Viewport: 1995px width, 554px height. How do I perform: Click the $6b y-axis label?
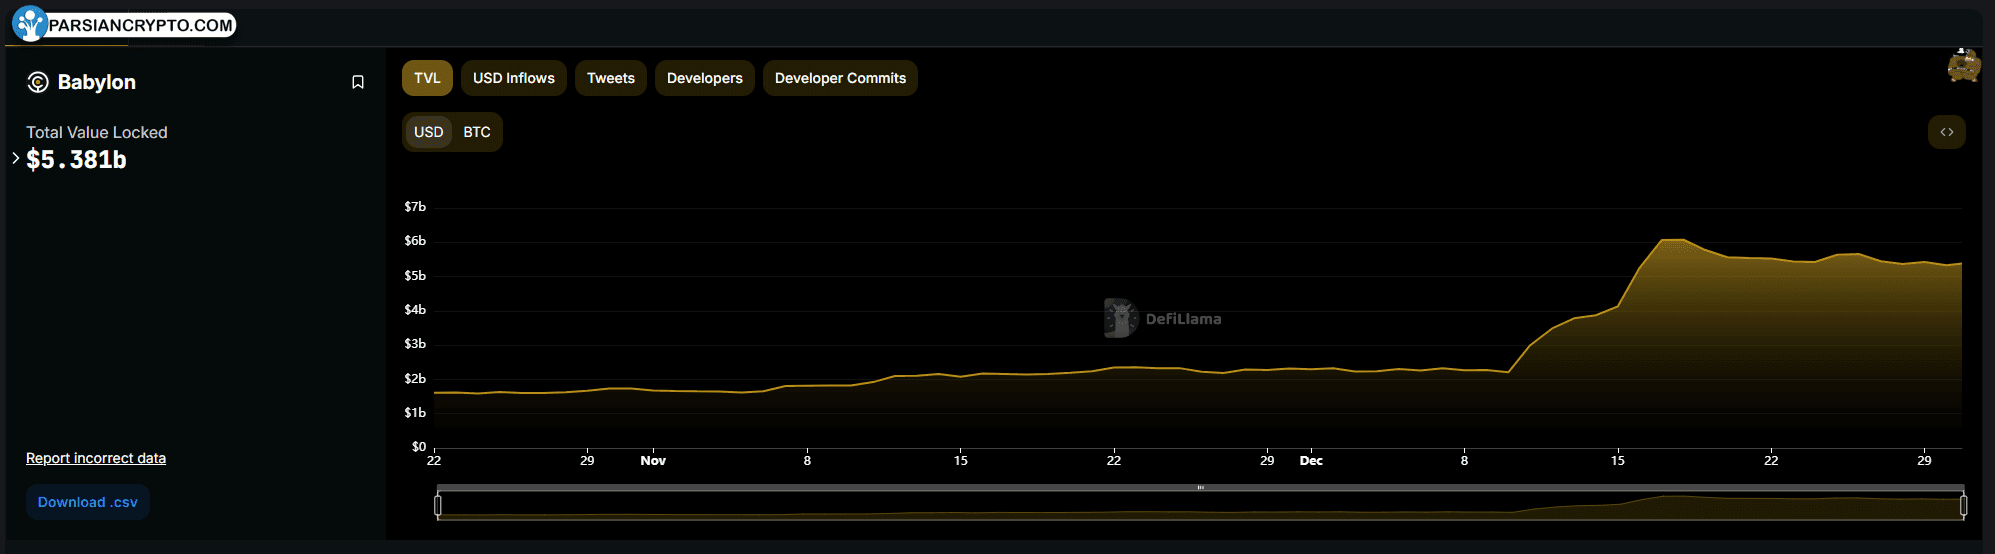point(415,241)
